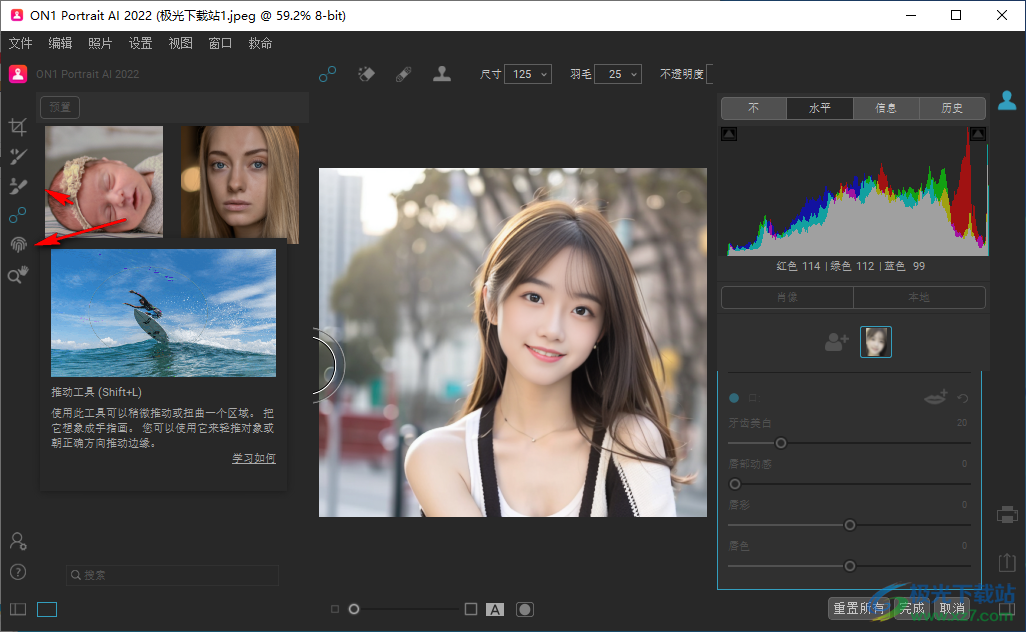This screenshot has width=1026, height=632.
Task: Switch to the 不 tab
Action: [754, 108]
